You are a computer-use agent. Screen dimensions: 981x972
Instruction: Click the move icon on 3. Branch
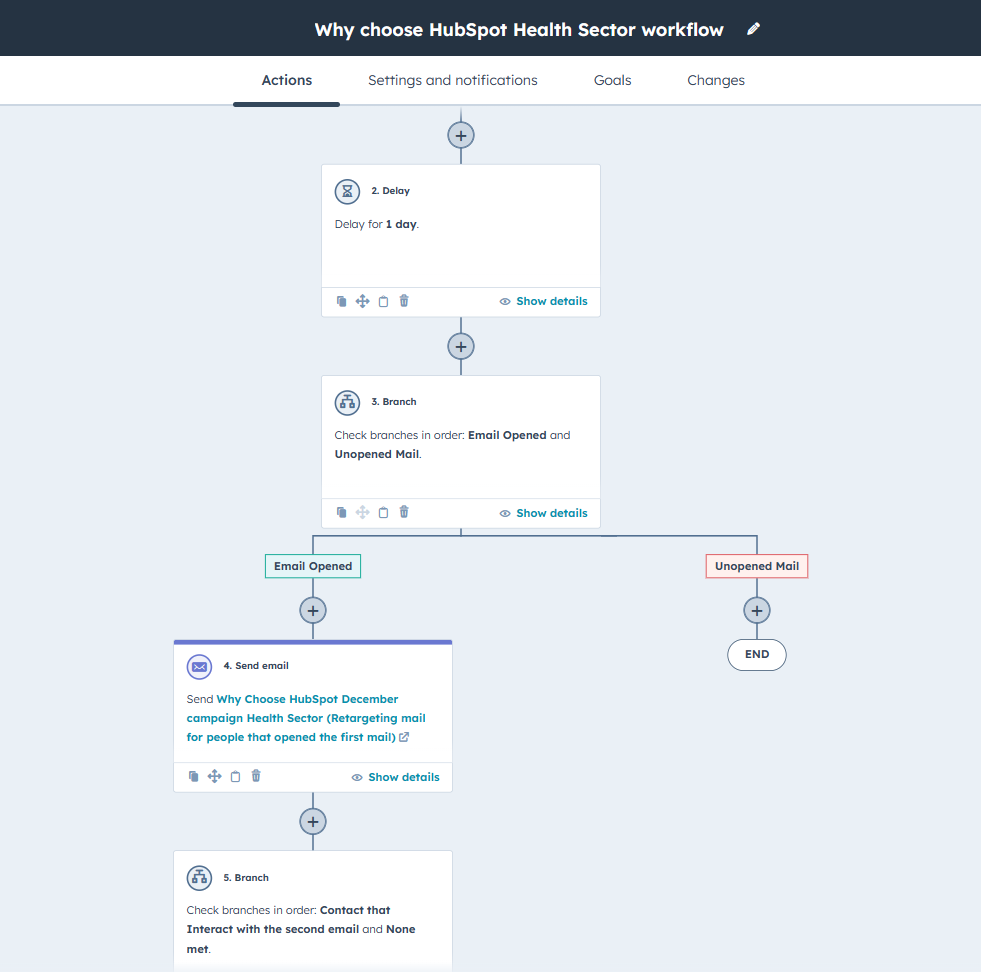click(362, 512)
